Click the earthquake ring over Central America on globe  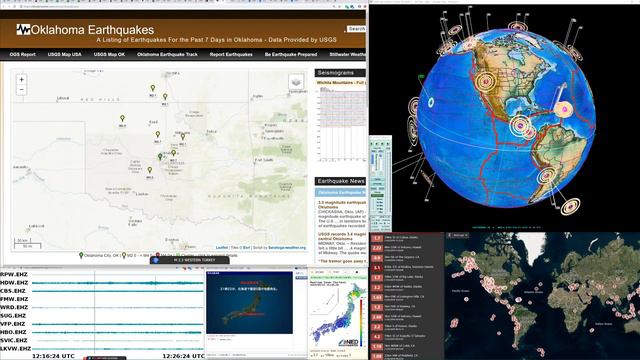pos(520,125)
